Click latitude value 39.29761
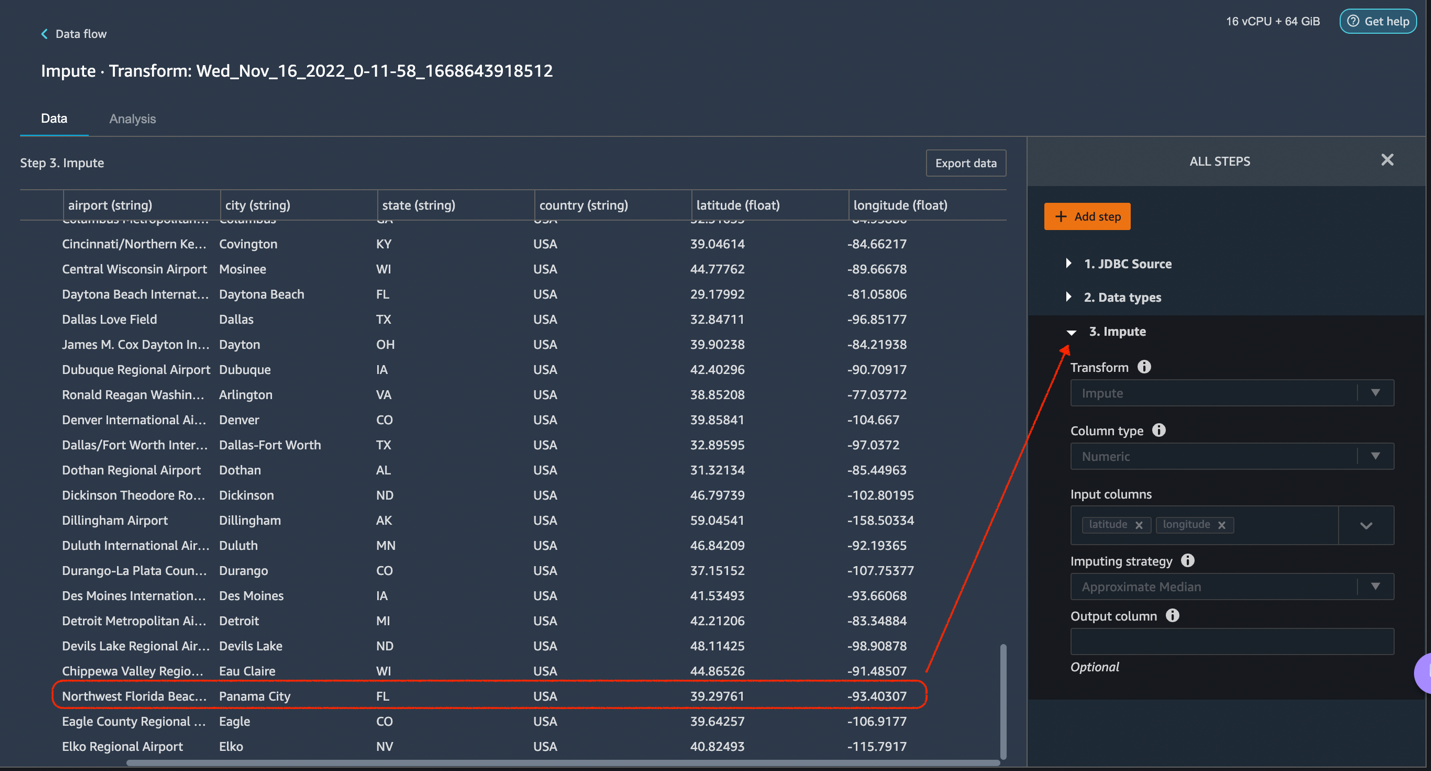The width and height of the screenshot is (1431, 771). coord(717,696)
